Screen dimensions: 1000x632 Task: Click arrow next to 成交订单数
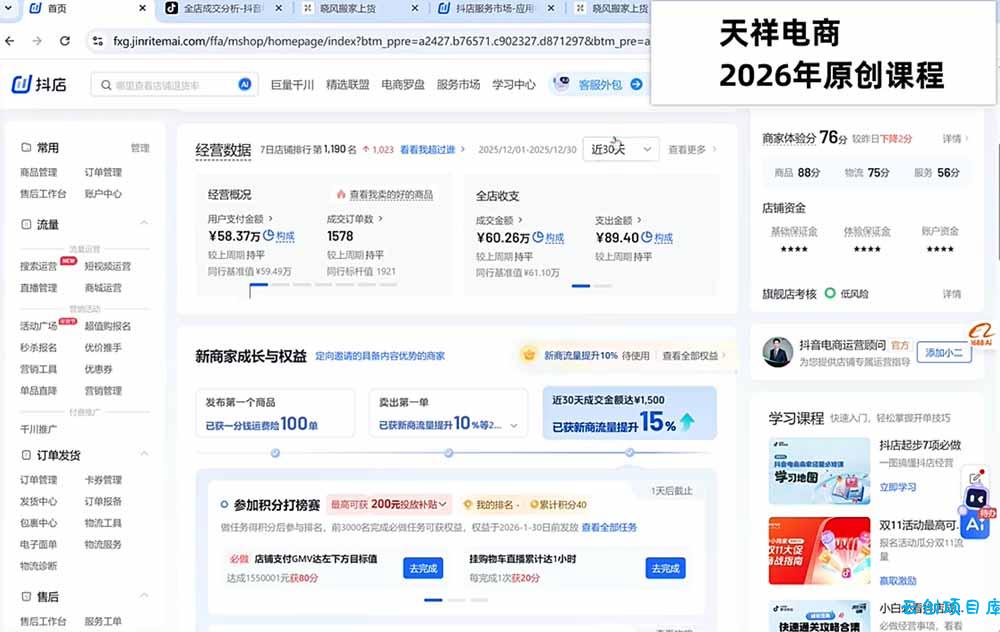pos(381,218)
